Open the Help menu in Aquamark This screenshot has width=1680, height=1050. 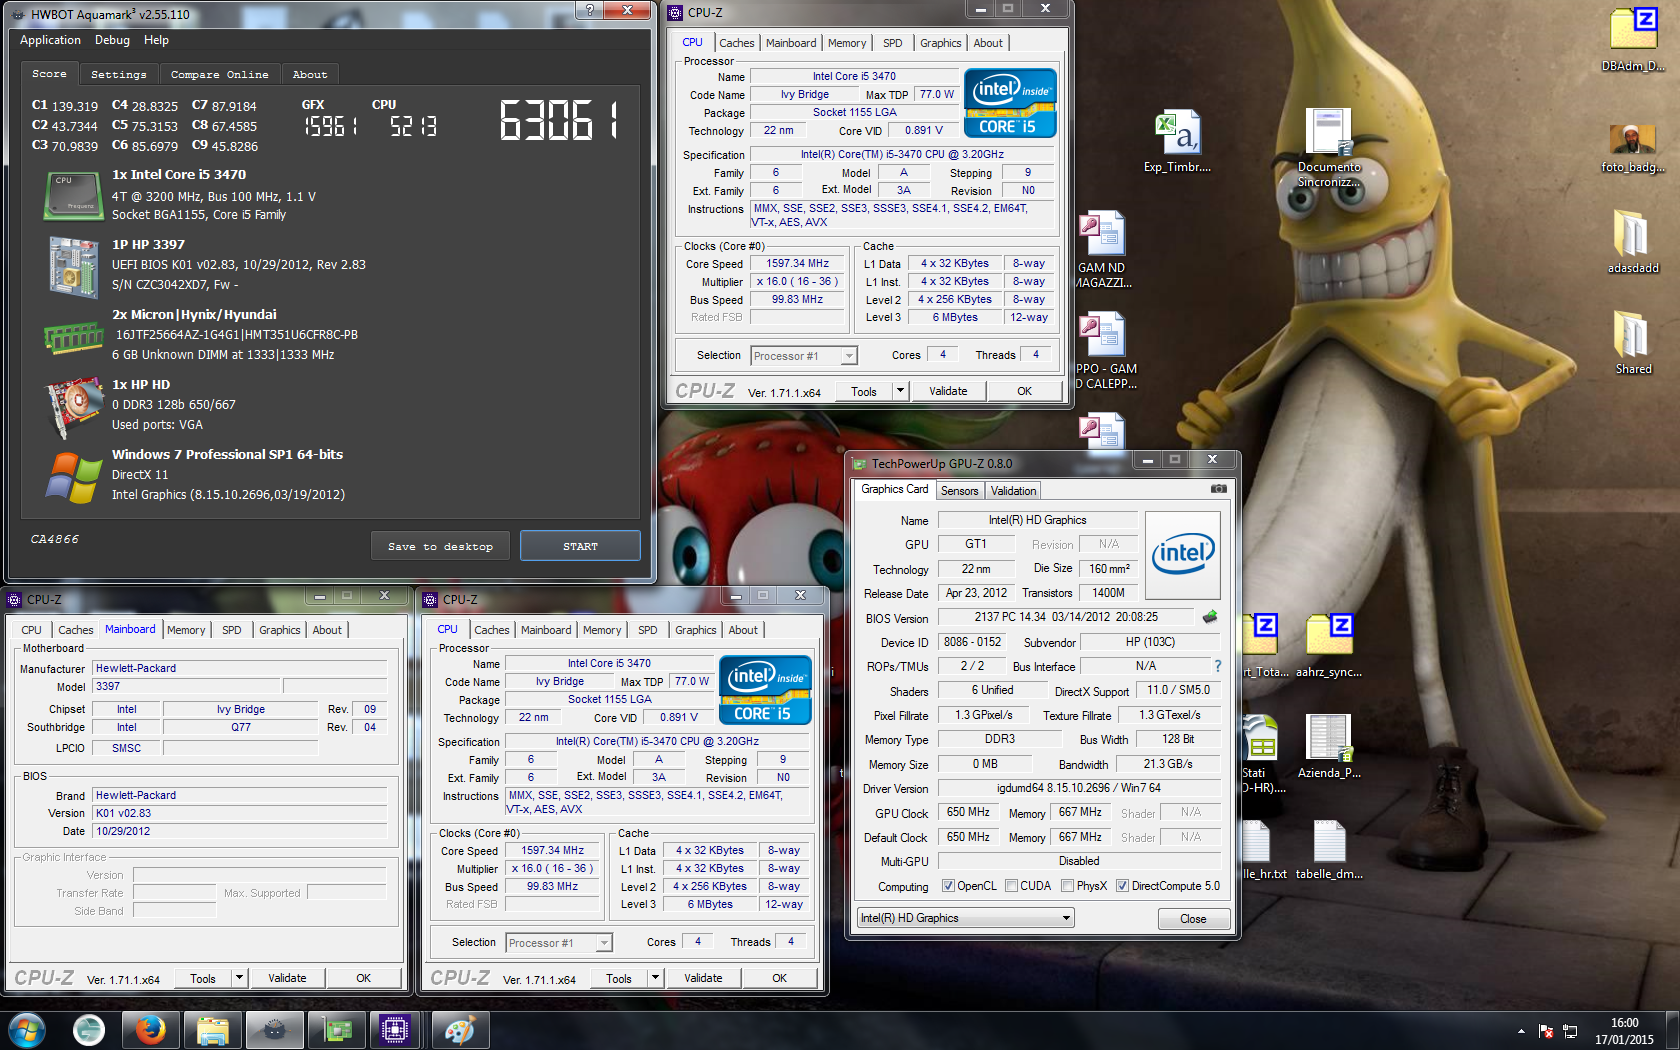156,40
